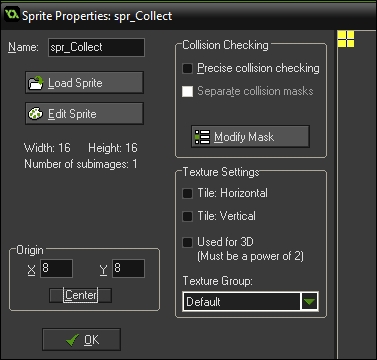Toggle Separate collision masks checkbox
Image resolution: width=377 pixels, height=360 pixels.
click(187, 91)
